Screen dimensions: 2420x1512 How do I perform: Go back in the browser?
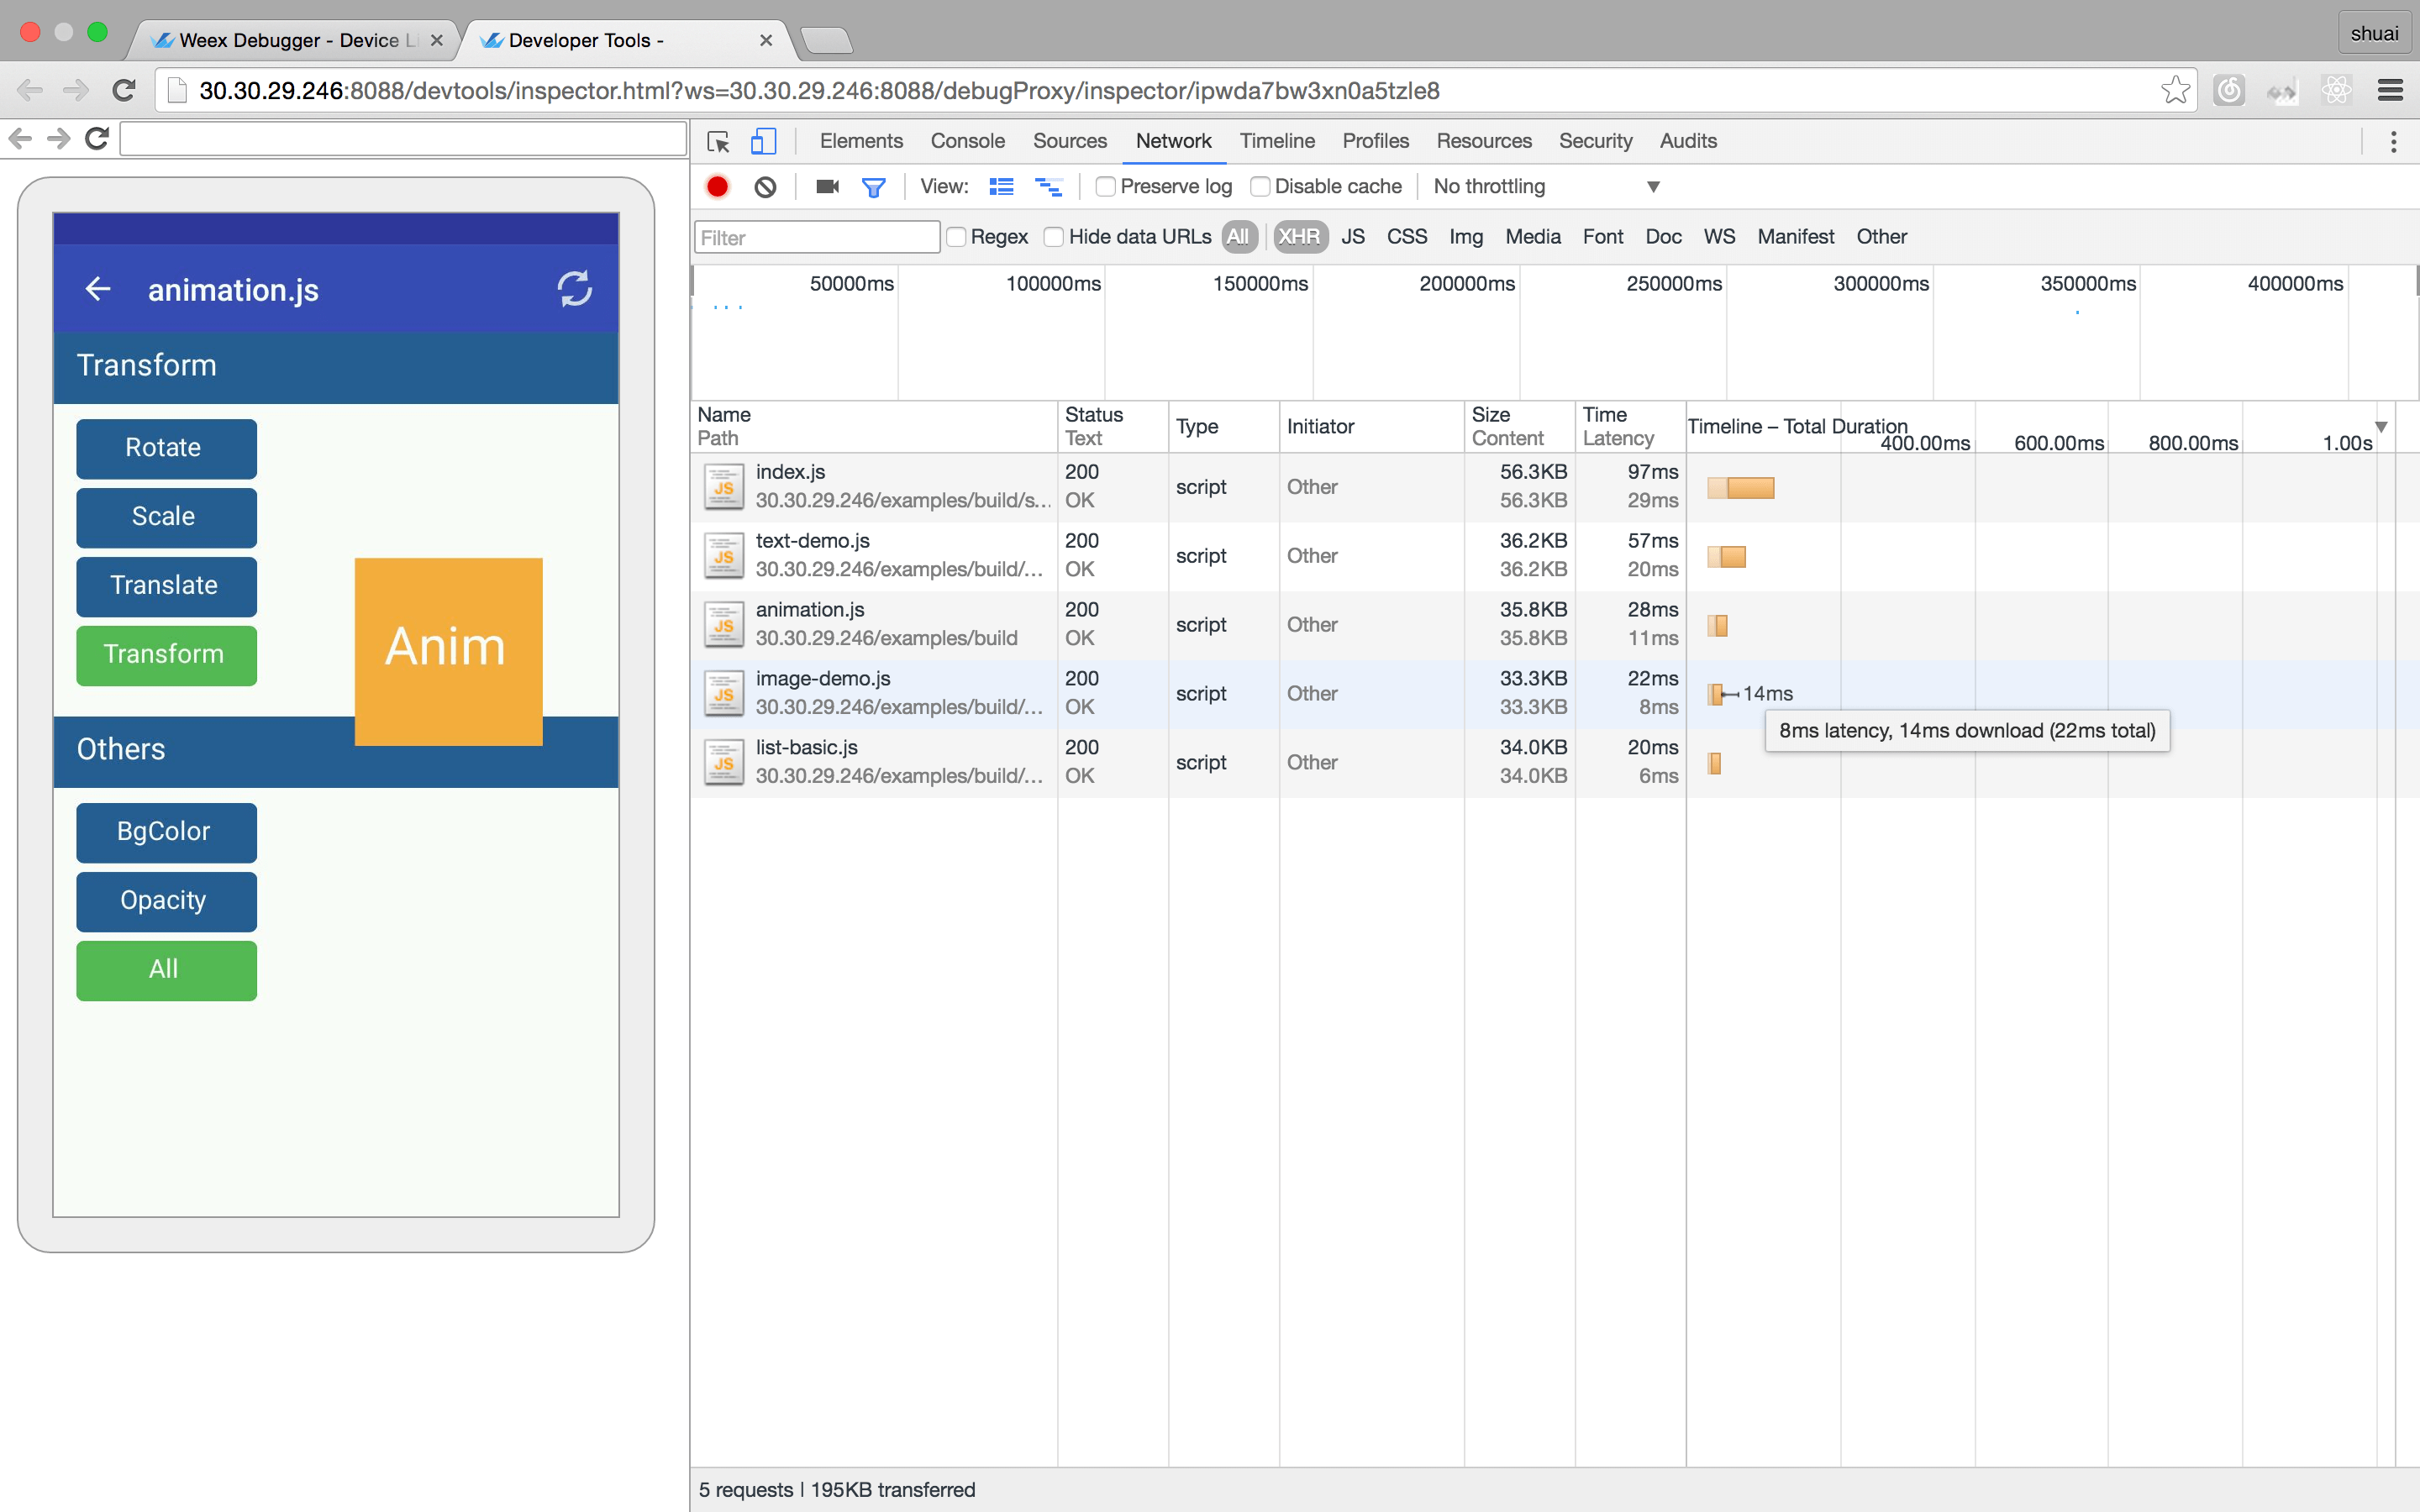pyautogui.click(x=30, y=90)
